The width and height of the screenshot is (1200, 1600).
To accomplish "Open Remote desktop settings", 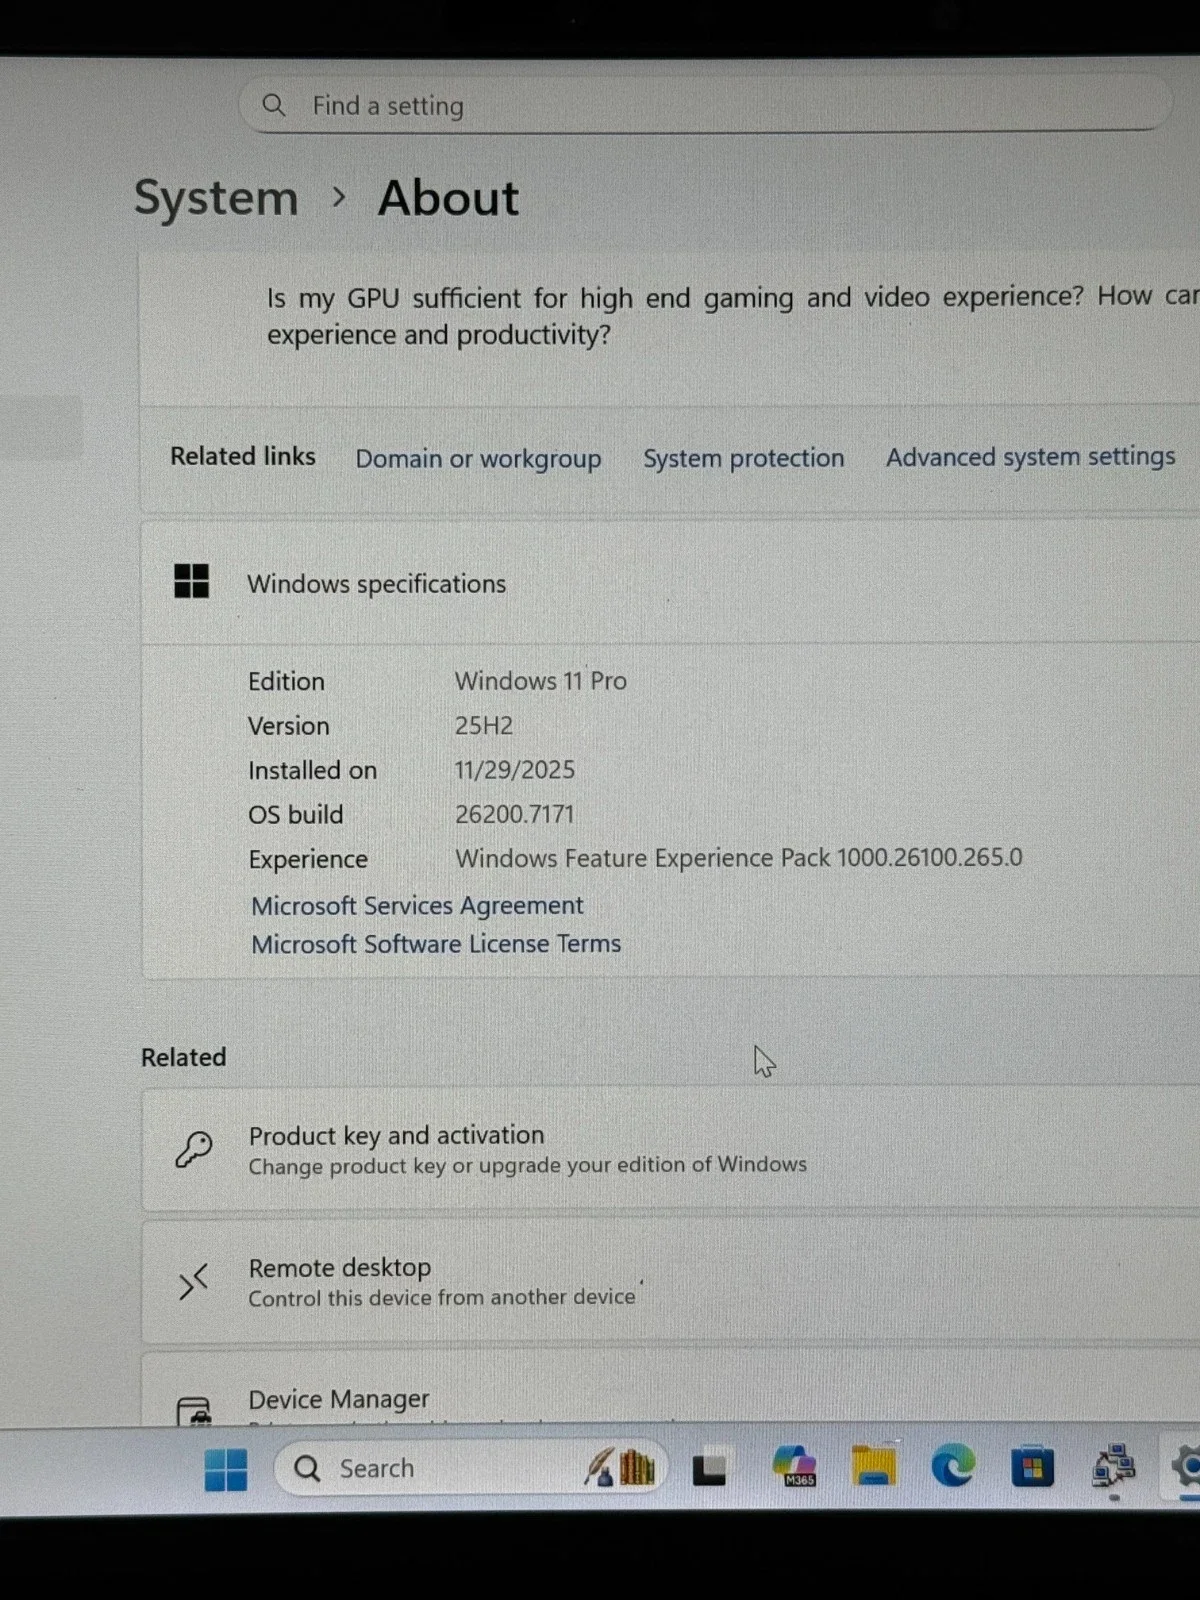I will (x=670, y=1282).
